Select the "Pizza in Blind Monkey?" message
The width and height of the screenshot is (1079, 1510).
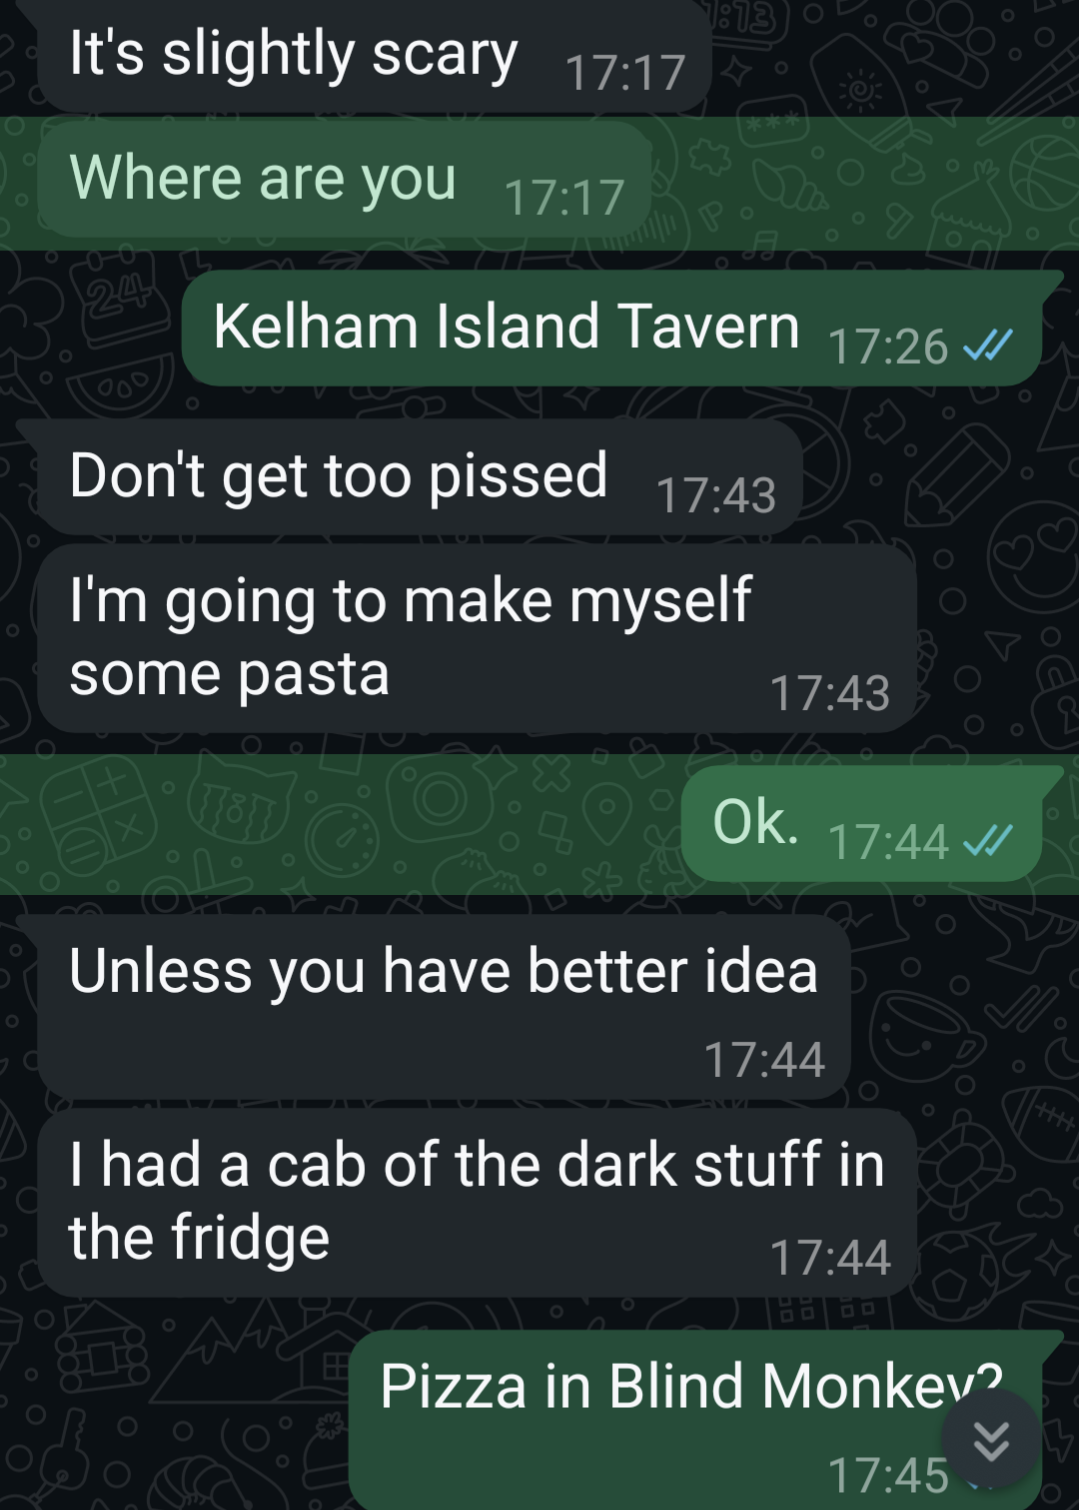pyautogui.click(x=696, y=1420)
